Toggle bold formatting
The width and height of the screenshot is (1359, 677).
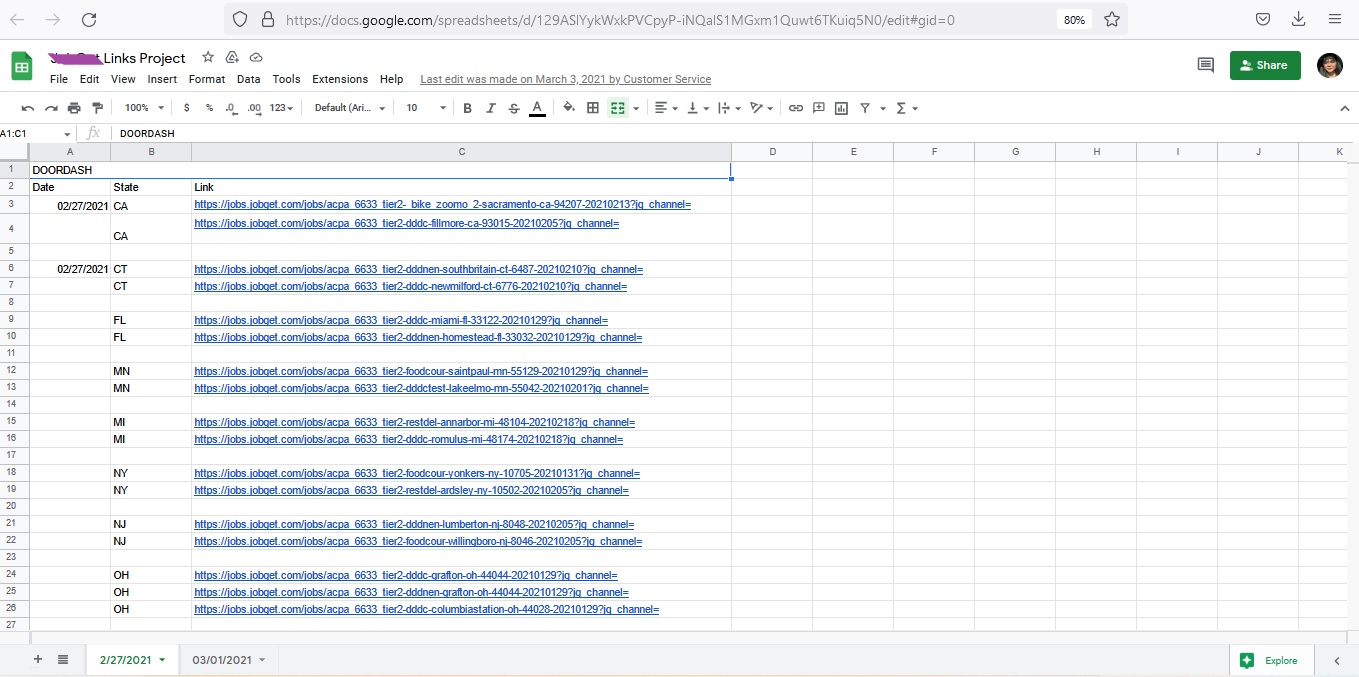click(467, 108)
